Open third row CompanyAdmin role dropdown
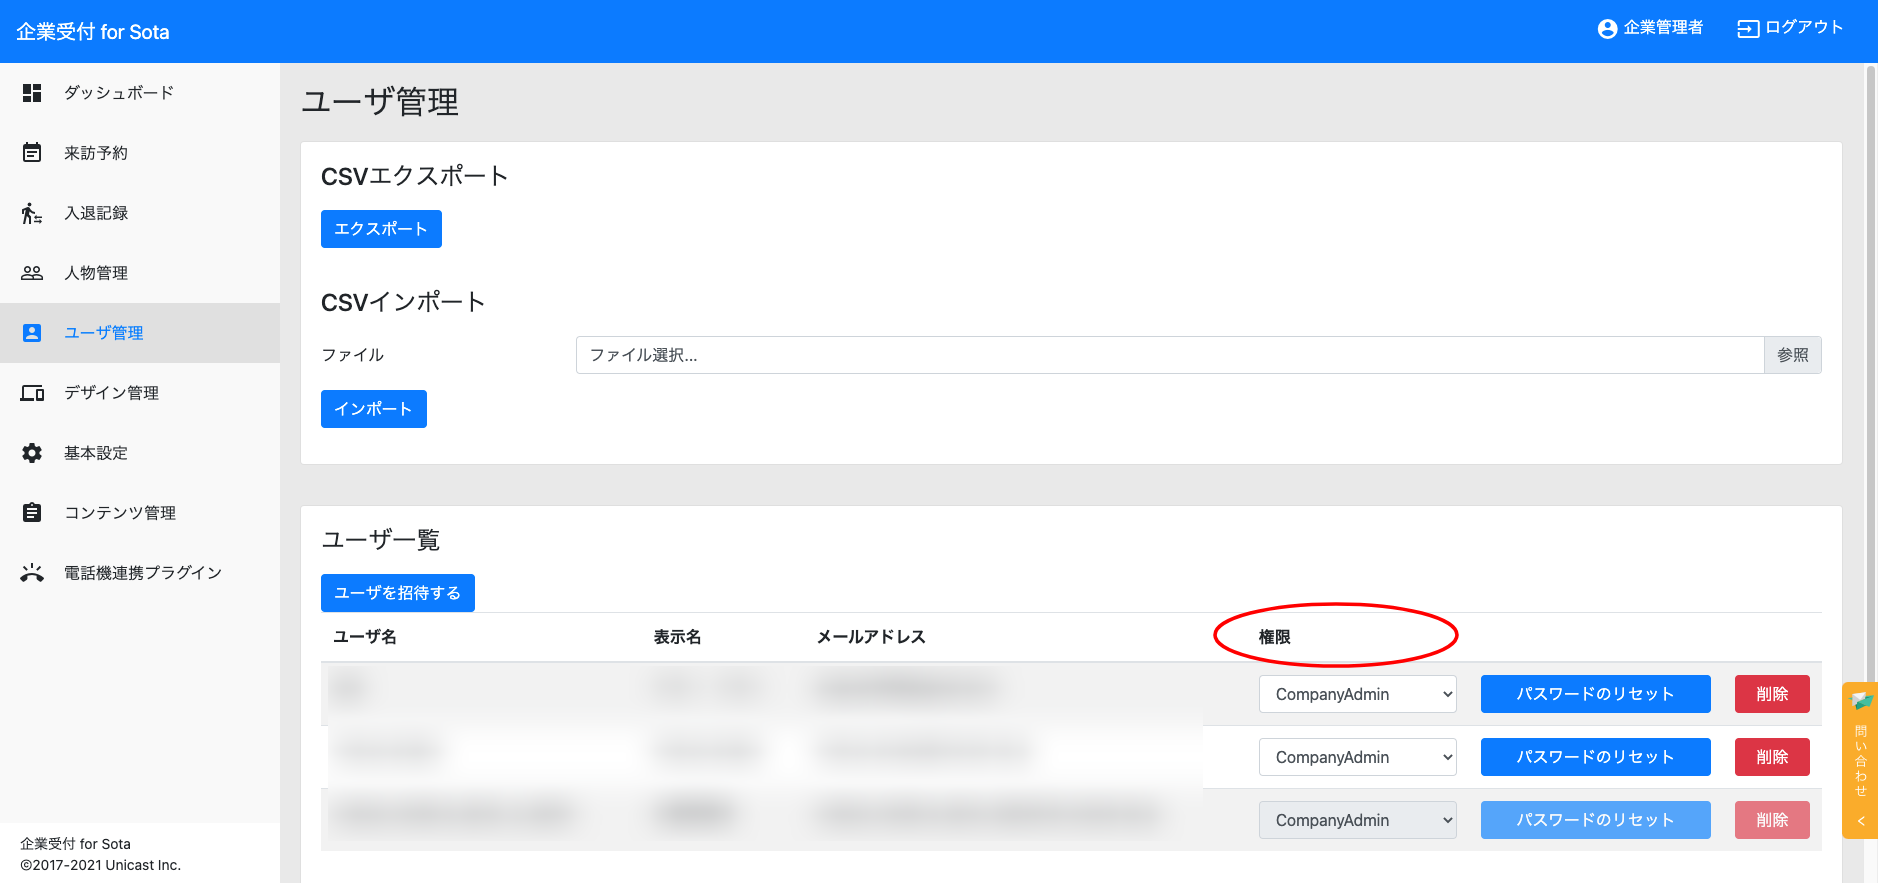The width and height of the screenshot is (1878, 883). pos(1357,820)
